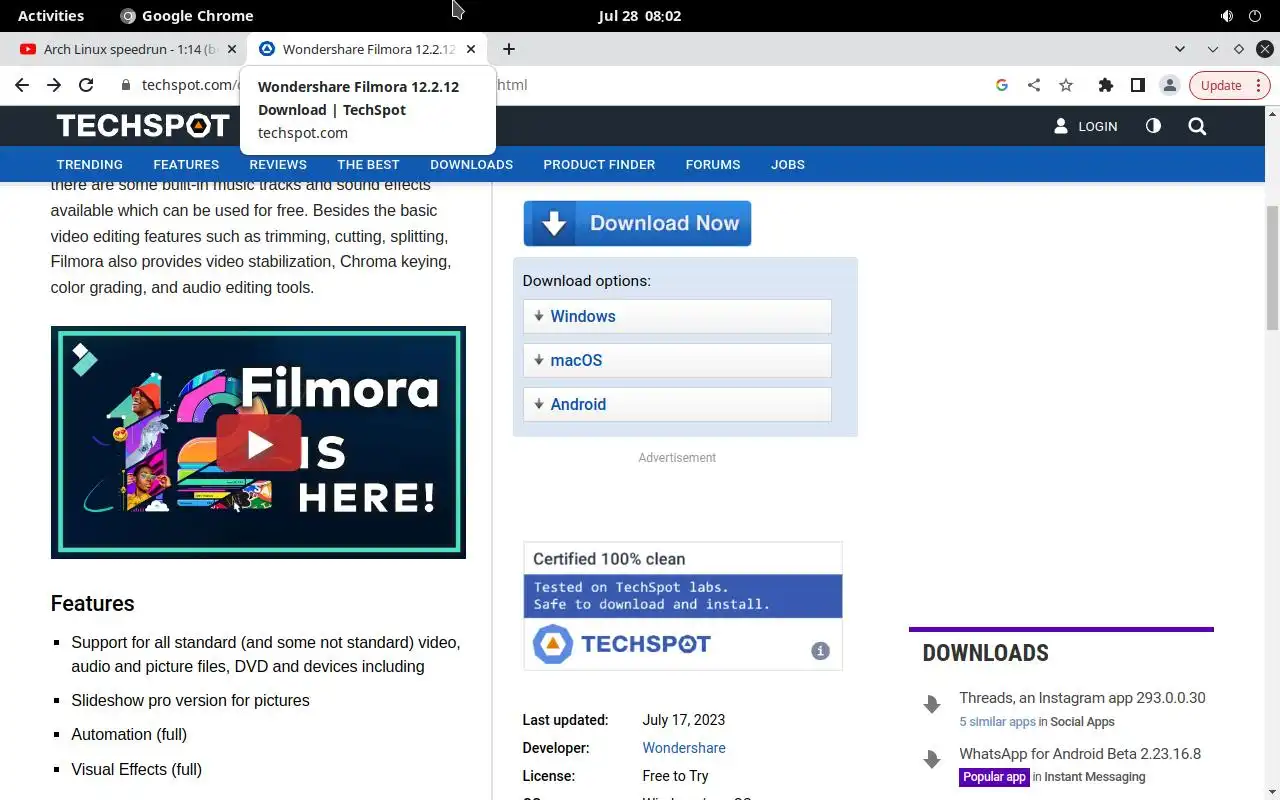The height and width of the screenshot is (800, 1280).
Task: Open WhatsApp for Android Beta download
Action: [x=1080, y=754]
